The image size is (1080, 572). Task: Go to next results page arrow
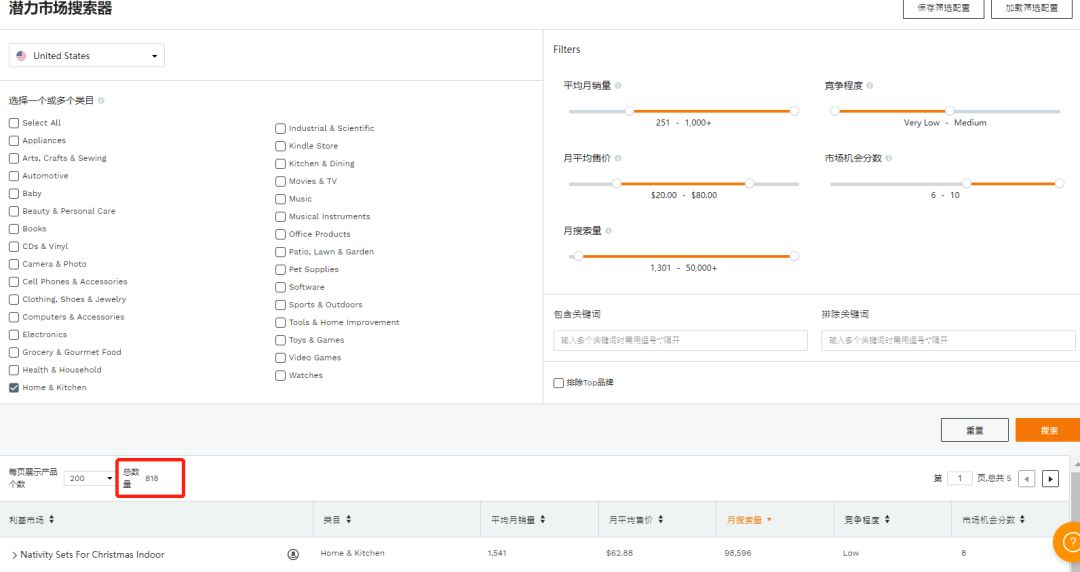(1050, 478)
